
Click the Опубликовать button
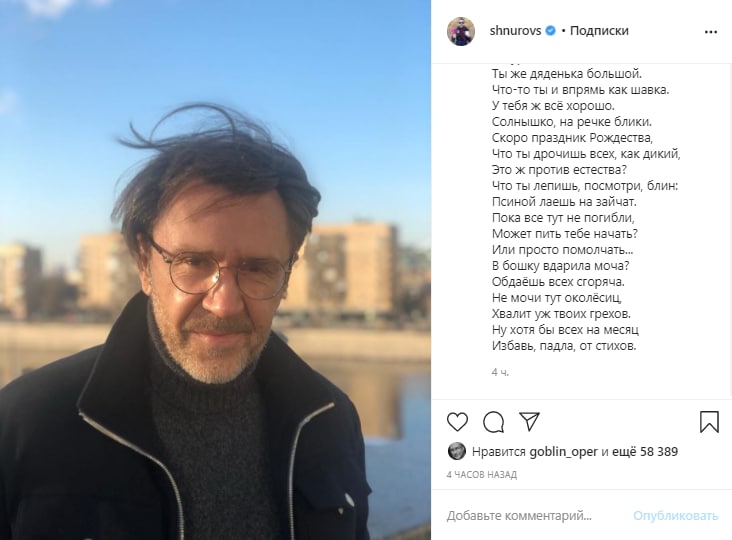click(675, 516)
